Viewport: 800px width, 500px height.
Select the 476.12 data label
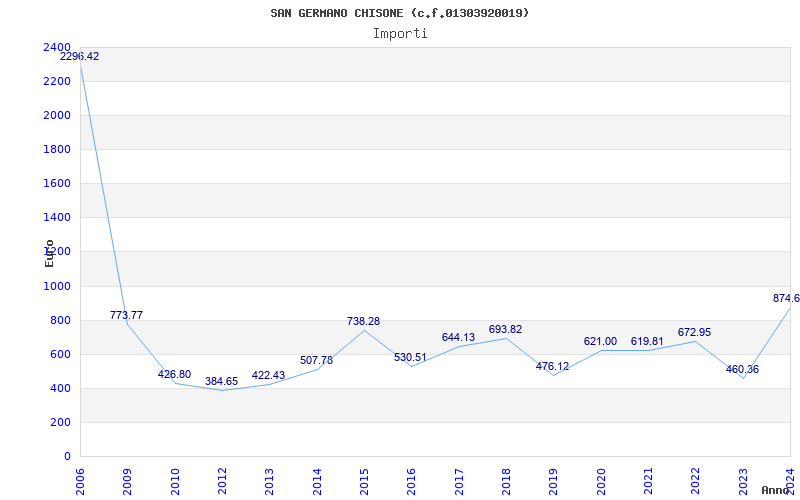click(553, 367)
